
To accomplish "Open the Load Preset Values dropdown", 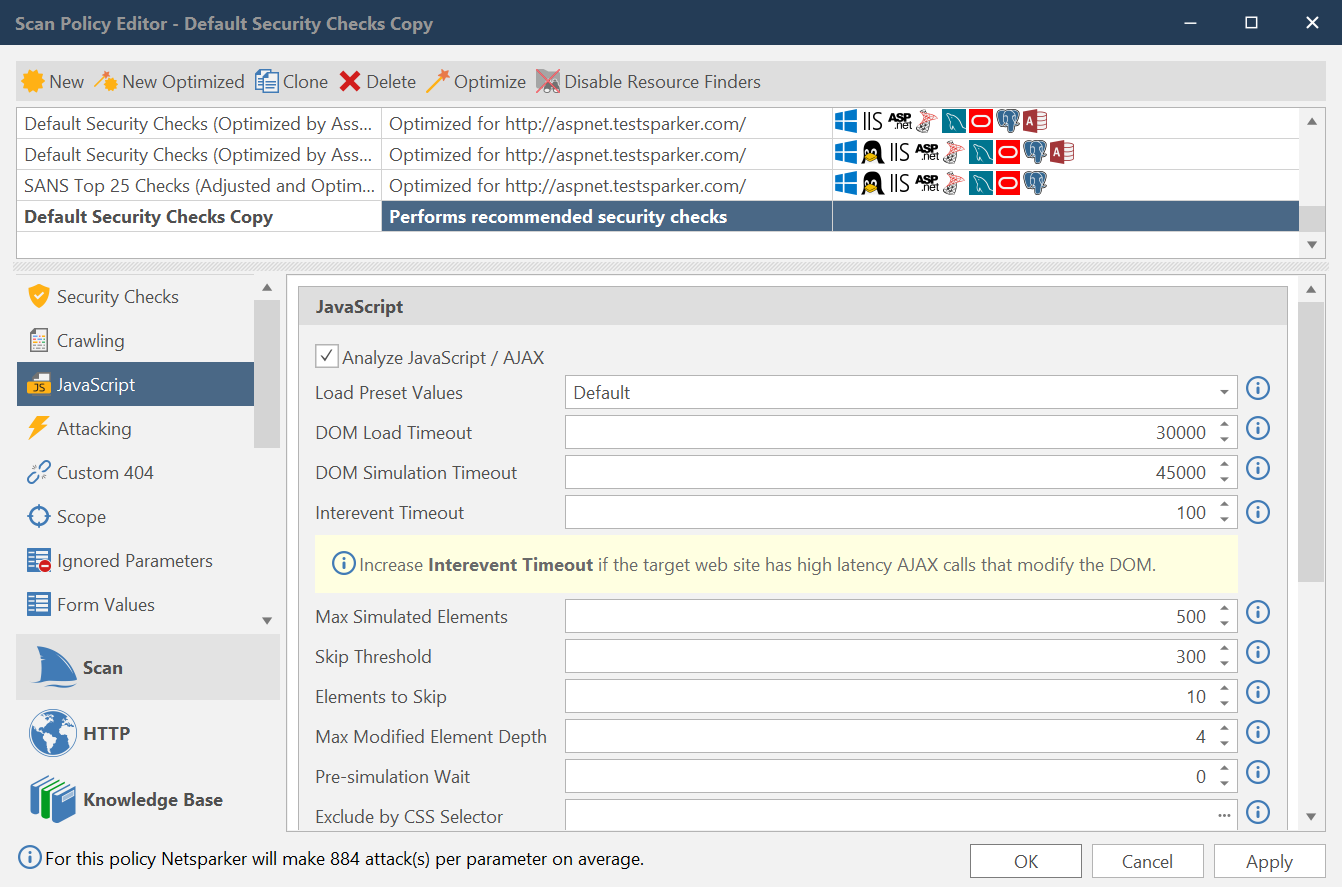I will [x=1223, y=392].
